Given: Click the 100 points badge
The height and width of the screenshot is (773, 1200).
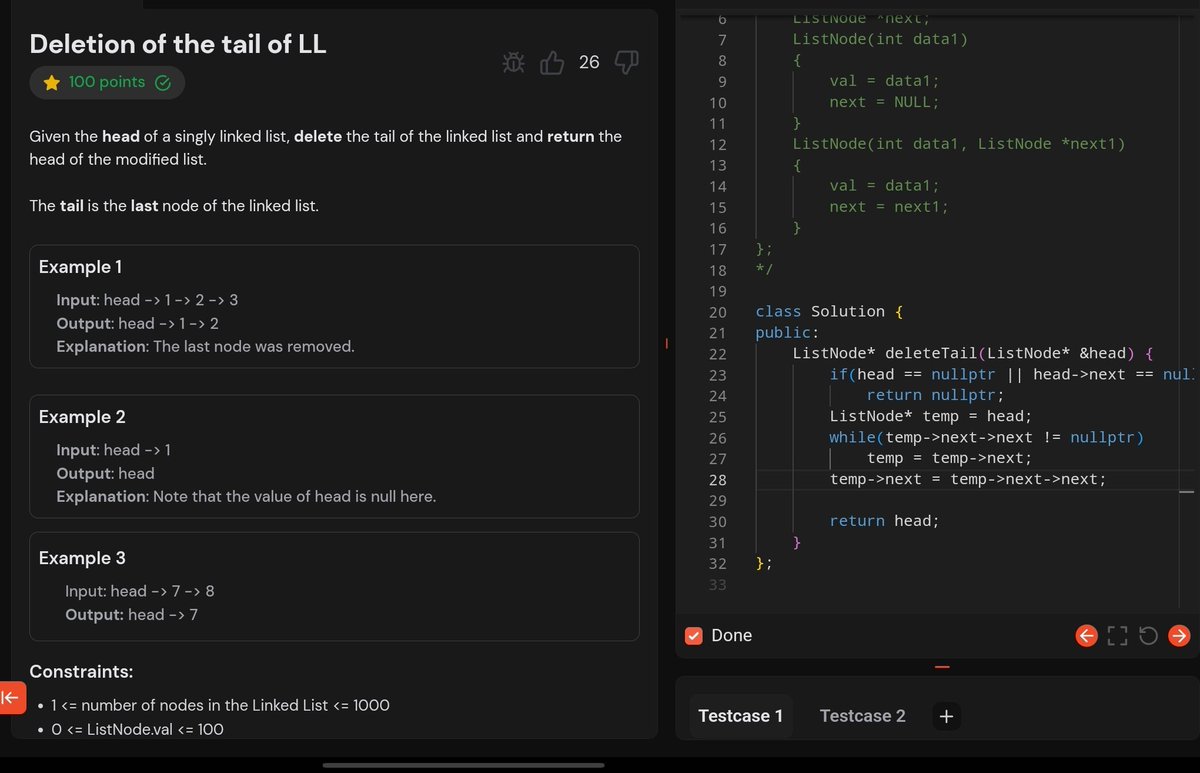Looking at the screenshot, I should click(x=107, y=83).
